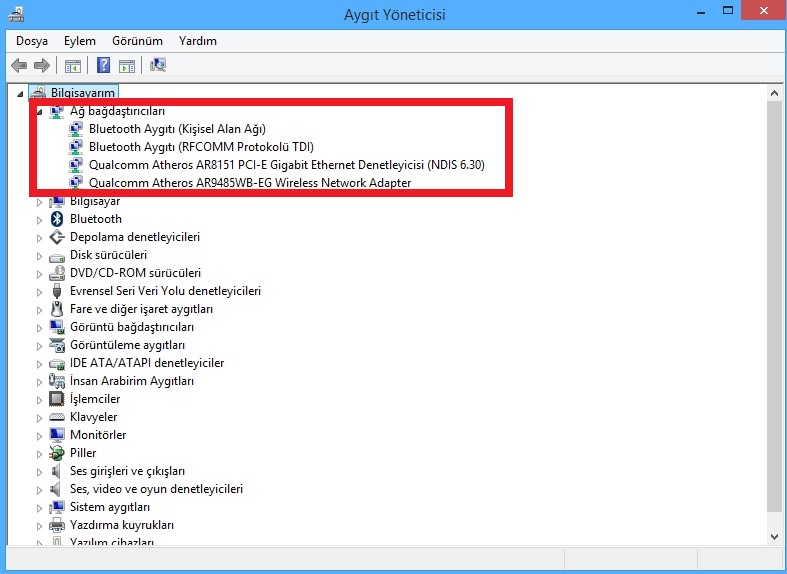
Task: Expand the Görüntü bağdaştırıcıları node
Action: pos(39,328)
